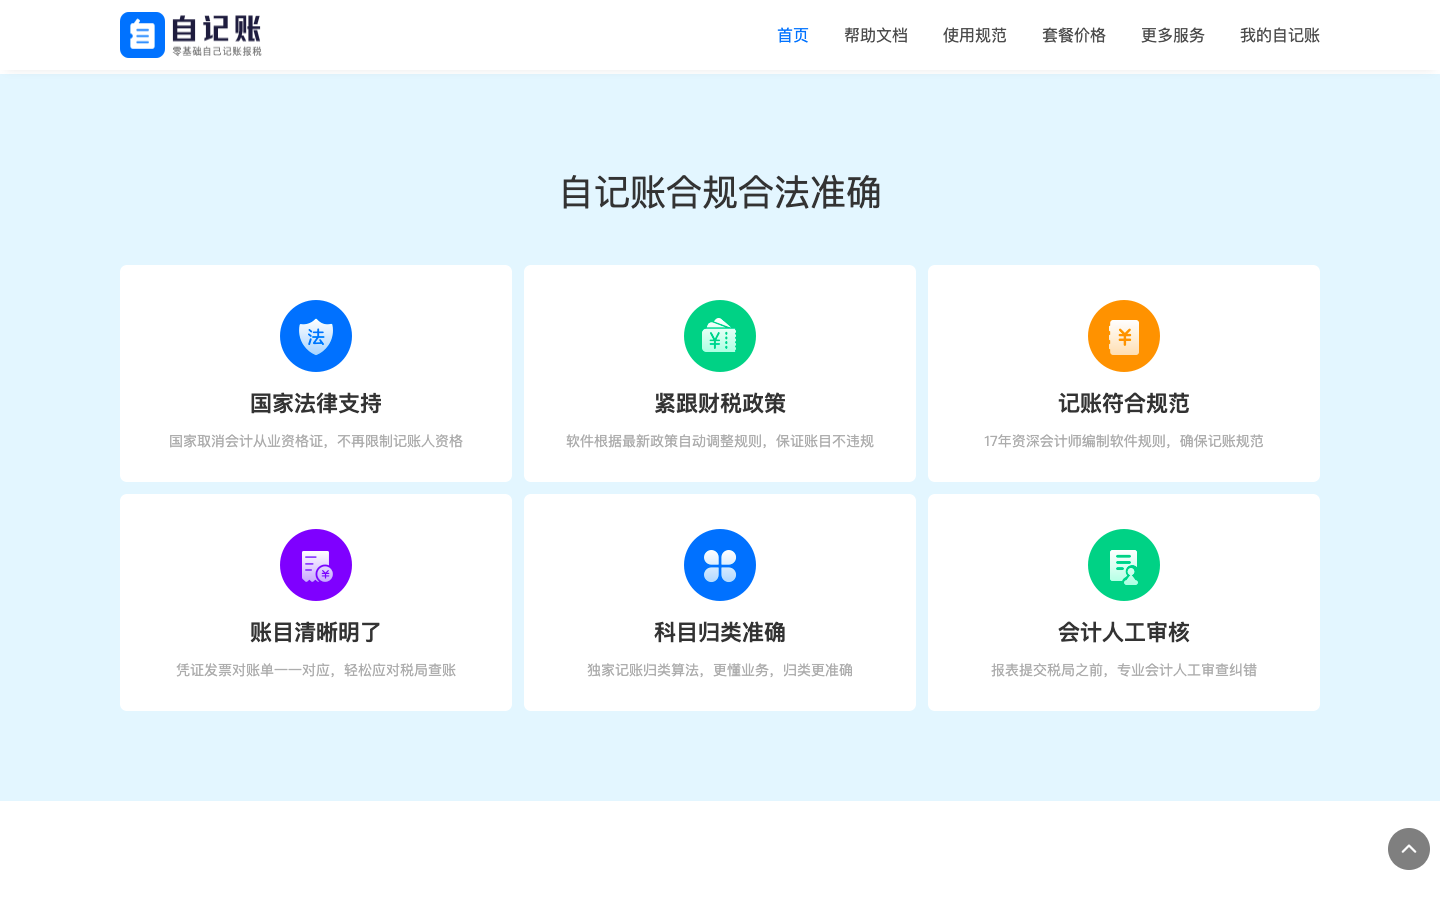Click the orange ¥ document icon for 记账符合规范
This screenshot has height=900, width=1440.
tap(1123, 336)
